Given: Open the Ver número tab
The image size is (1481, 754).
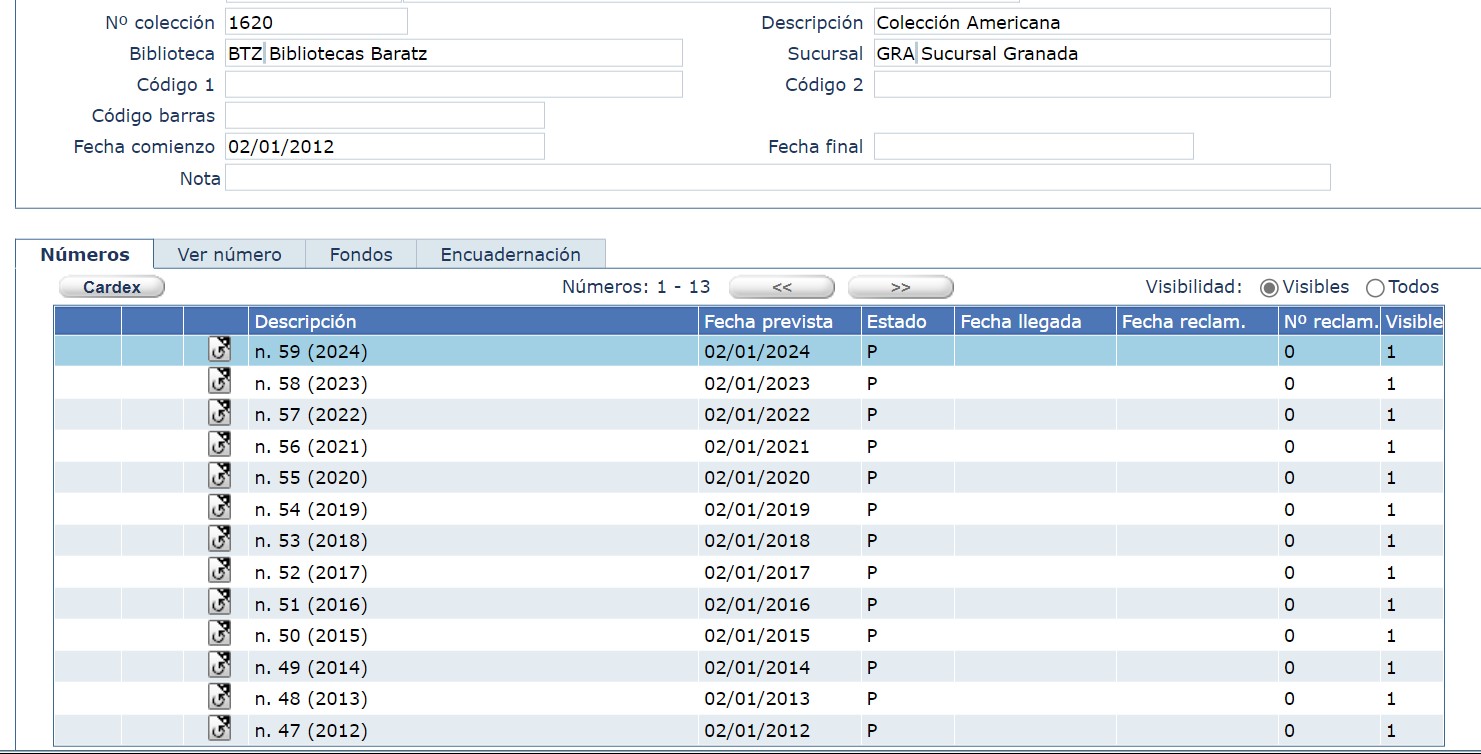Looking at the screenshot, I should click(x=230, y=255).
